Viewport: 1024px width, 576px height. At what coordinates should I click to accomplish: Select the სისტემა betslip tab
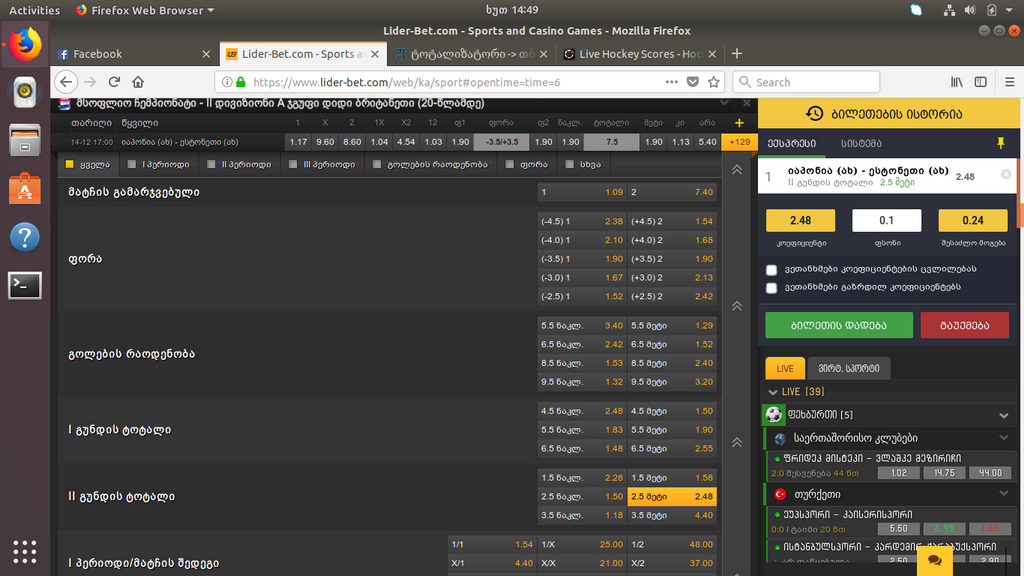point(861,144)
